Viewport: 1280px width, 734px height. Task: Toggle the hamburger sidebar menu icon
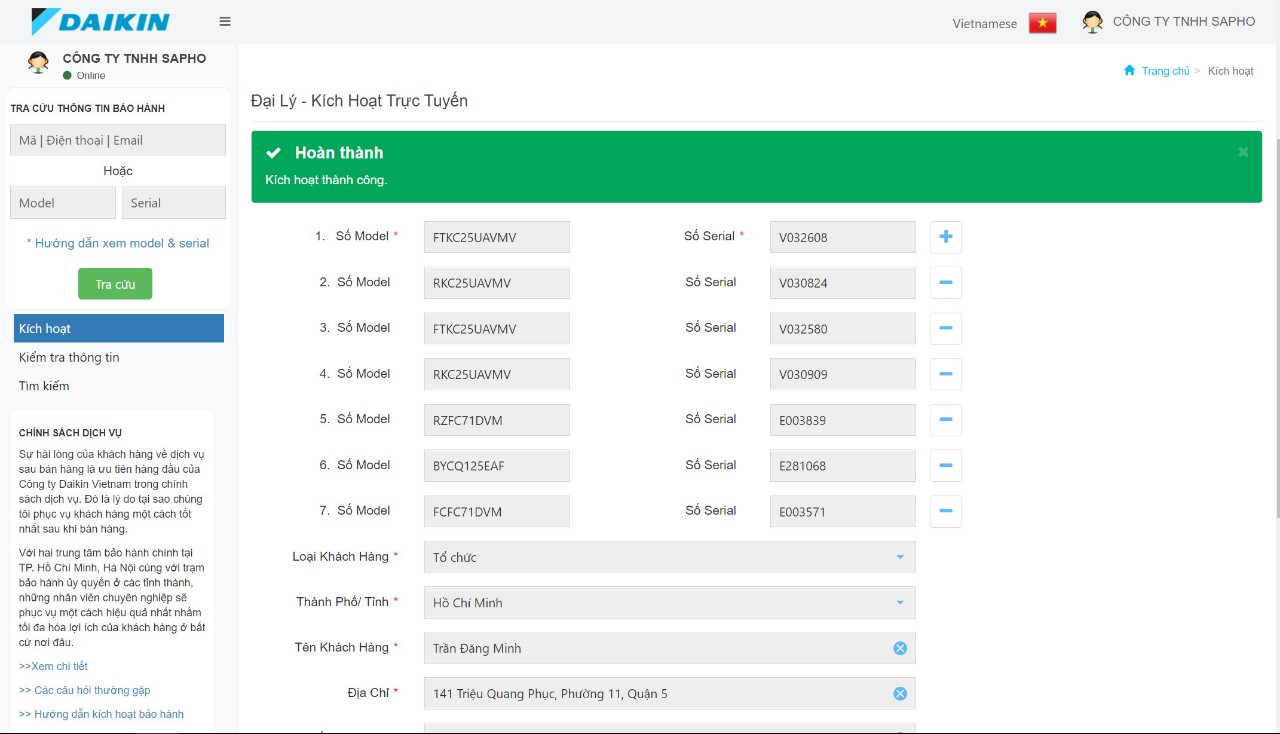click(225, 22)
